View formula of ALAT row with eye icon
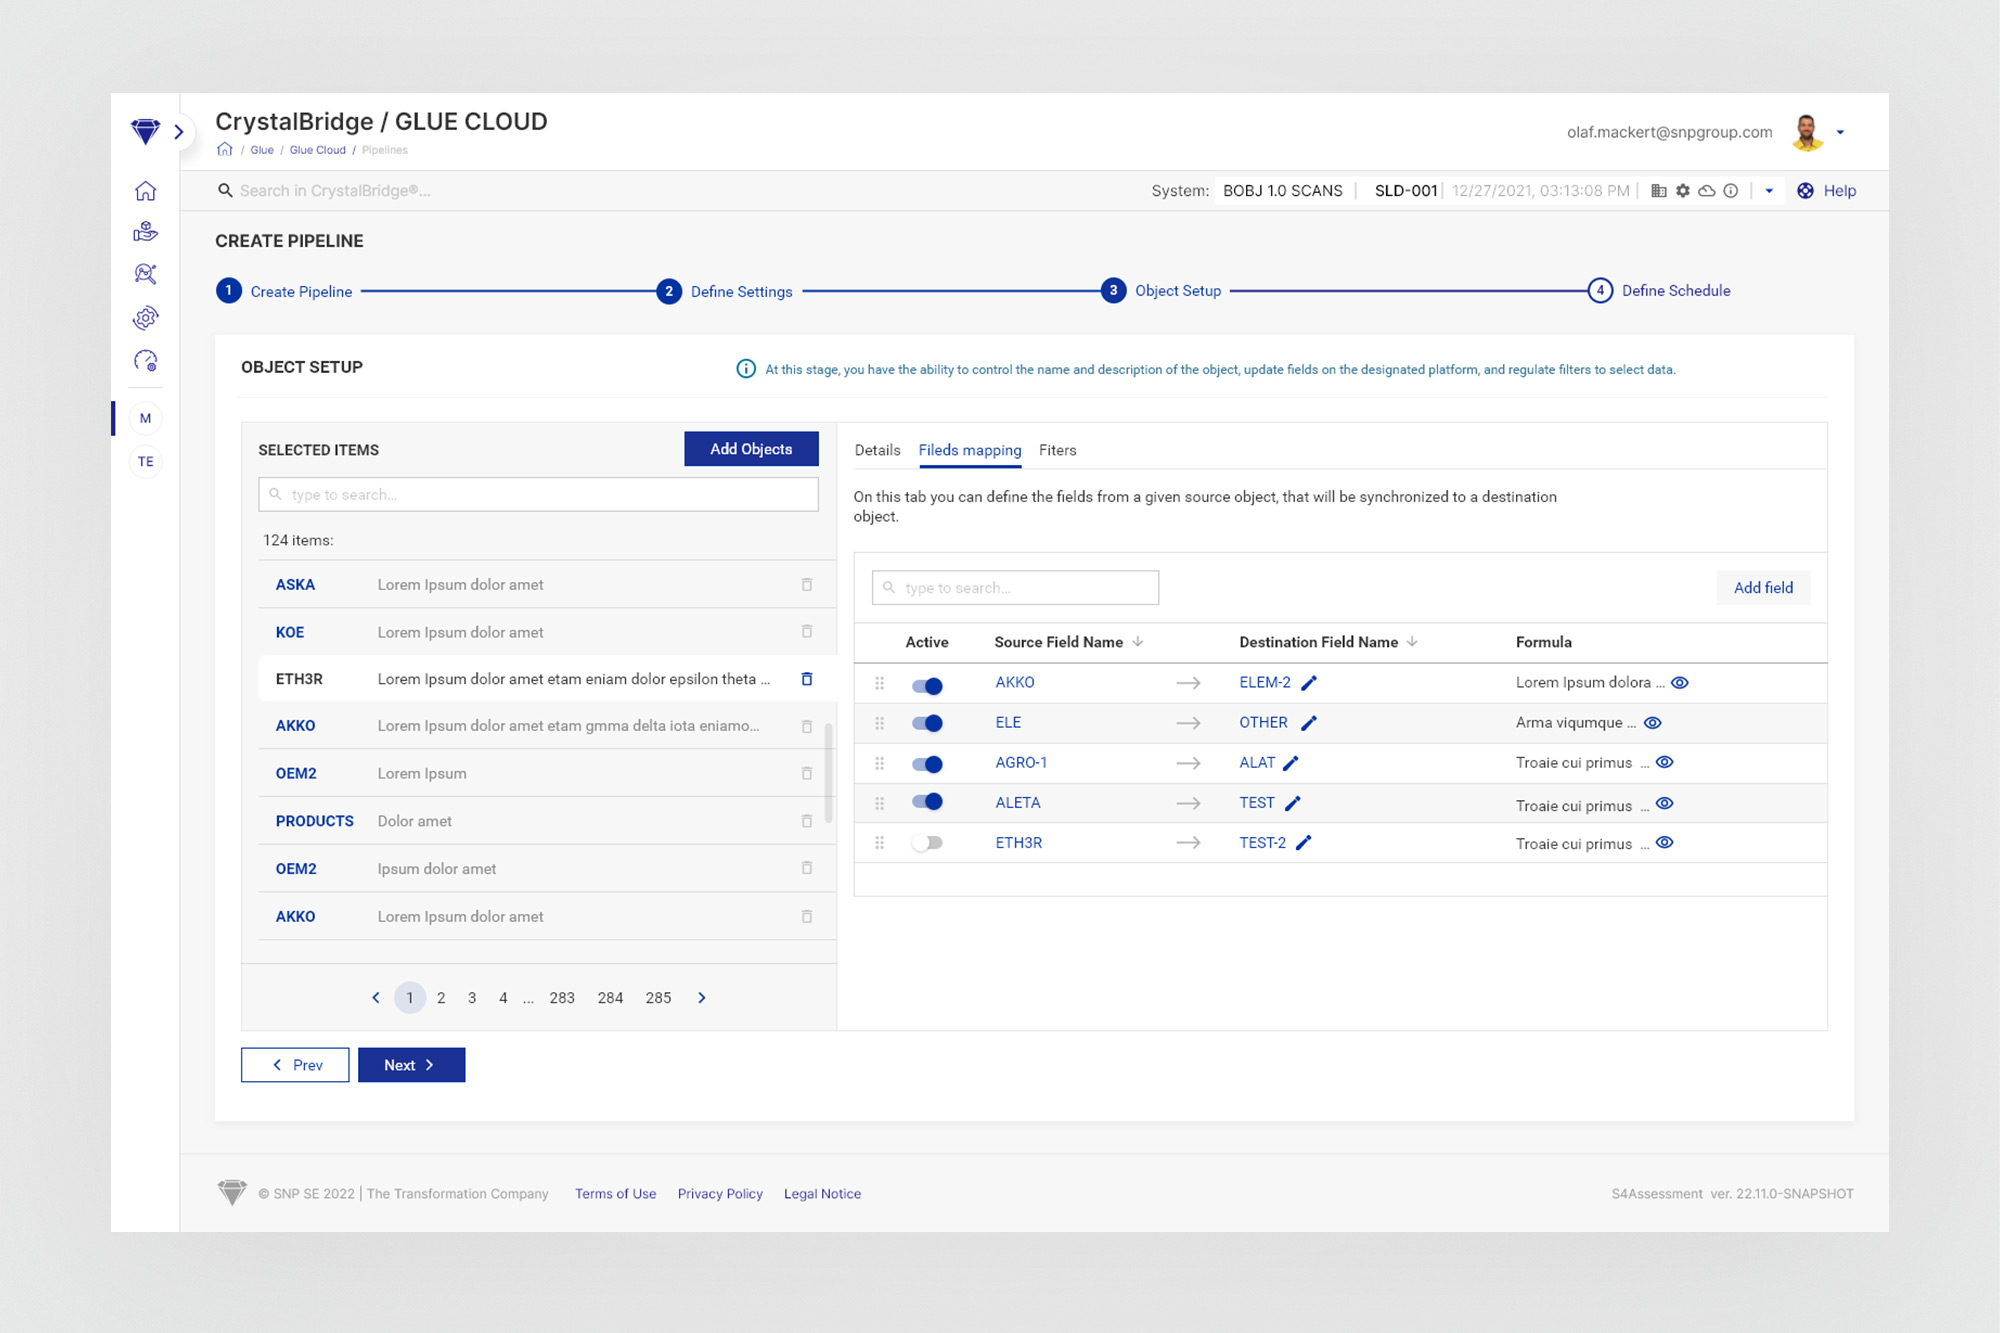2000x1333 pixels. point(1665,762)
